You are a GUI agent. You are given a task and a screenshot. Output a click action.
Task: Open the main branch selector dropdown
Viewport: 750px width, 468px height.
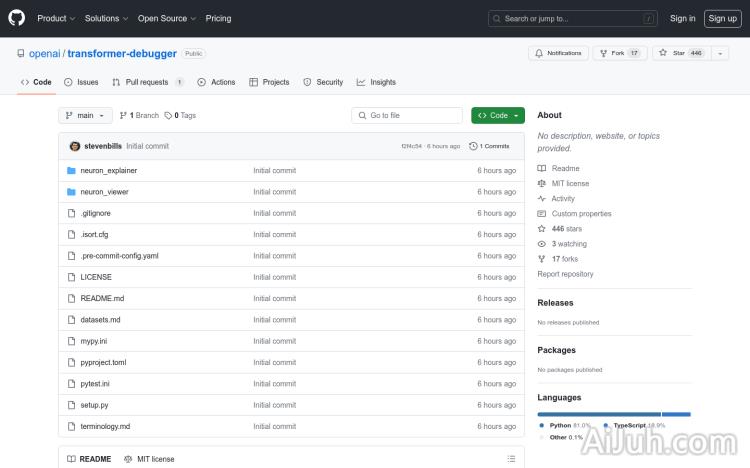[x=85, y=115]
